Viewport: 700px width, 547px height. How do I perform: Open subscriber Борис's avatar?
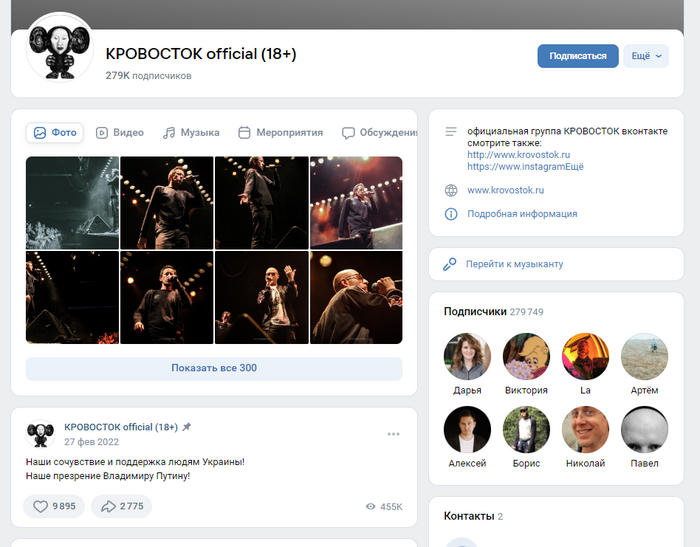pos(526,430)
